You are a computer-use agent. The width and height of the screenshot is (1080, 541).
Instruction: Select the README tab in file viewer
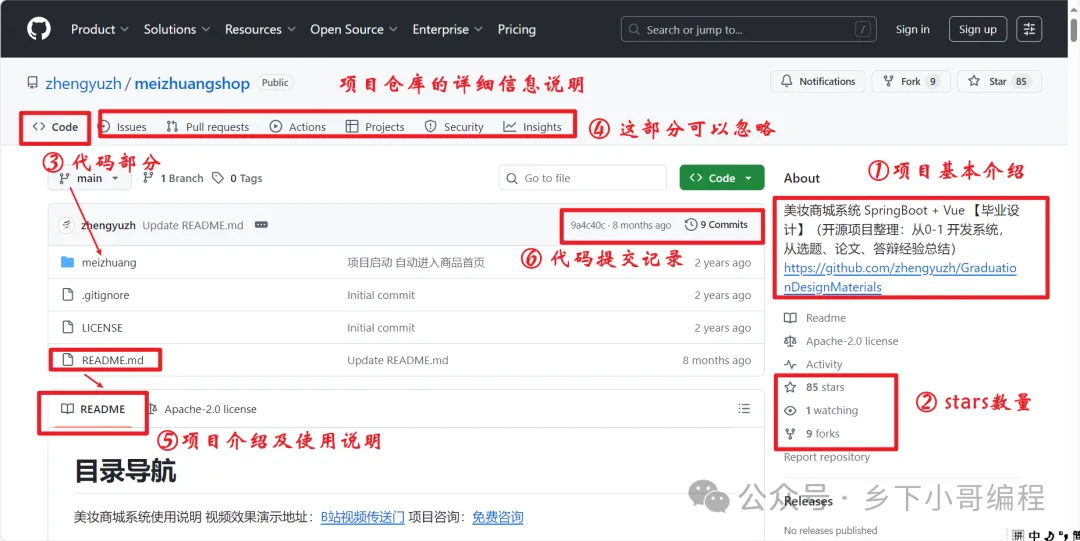[x=93, y=409]
